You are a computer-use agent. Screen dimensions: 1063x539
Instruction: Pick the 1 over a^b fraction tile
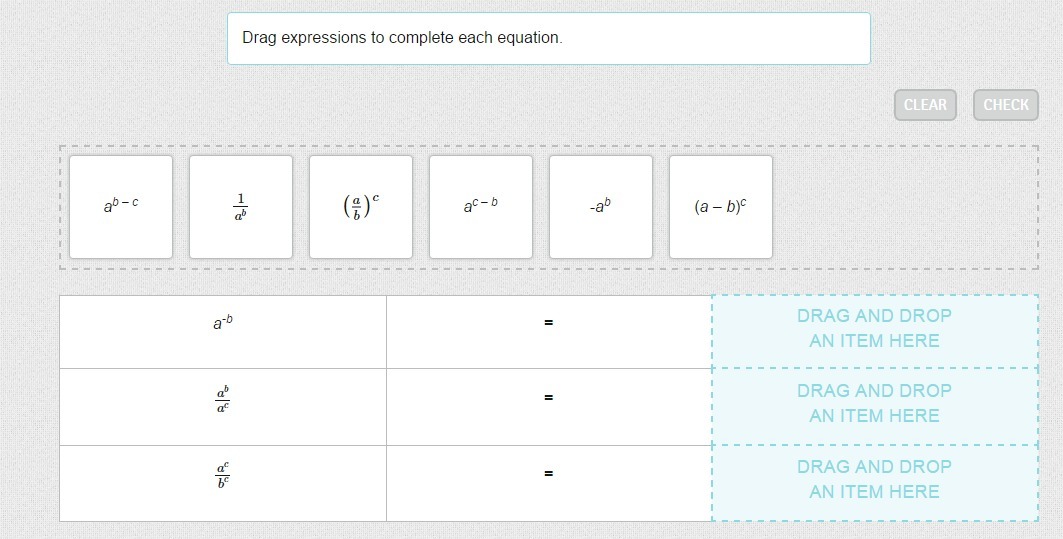click(x=241, y=206)
